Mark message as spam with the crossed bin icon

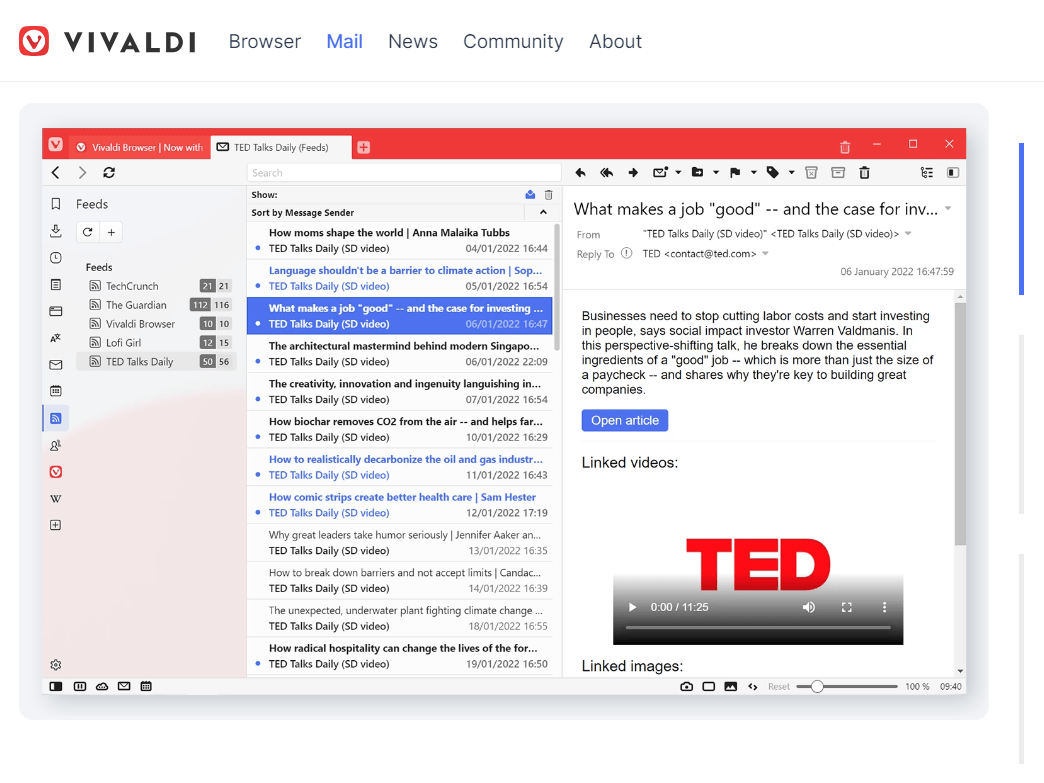(811, 172)
